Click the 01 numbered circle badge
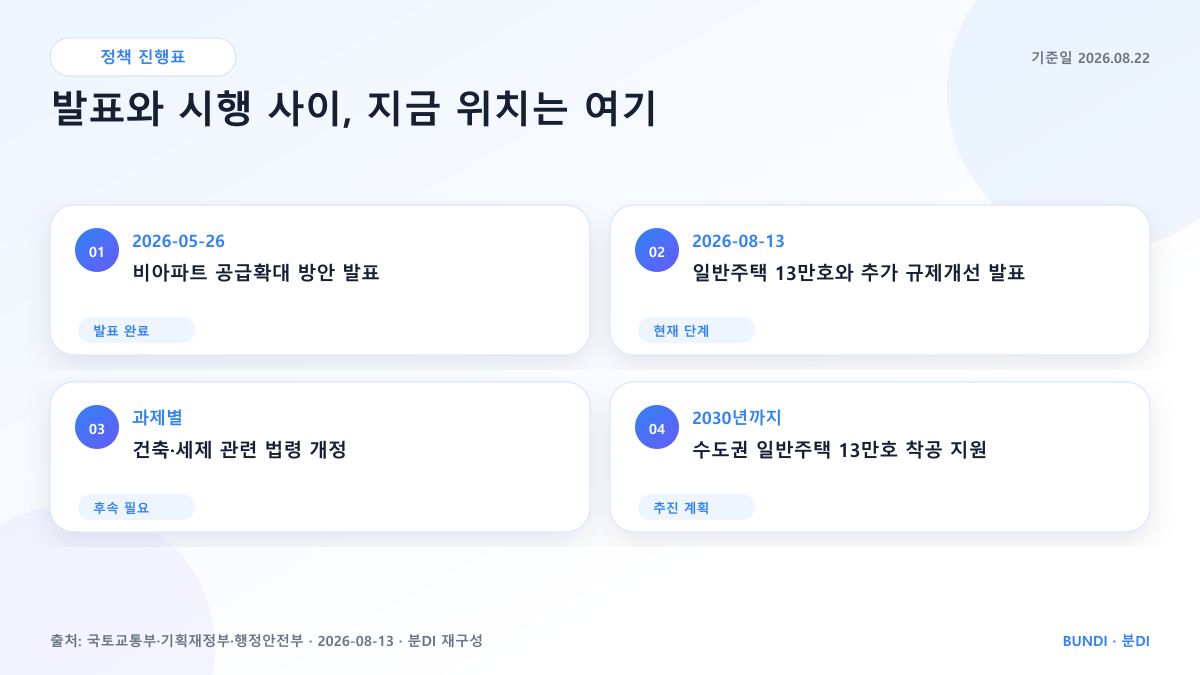 tap(97, 251)
